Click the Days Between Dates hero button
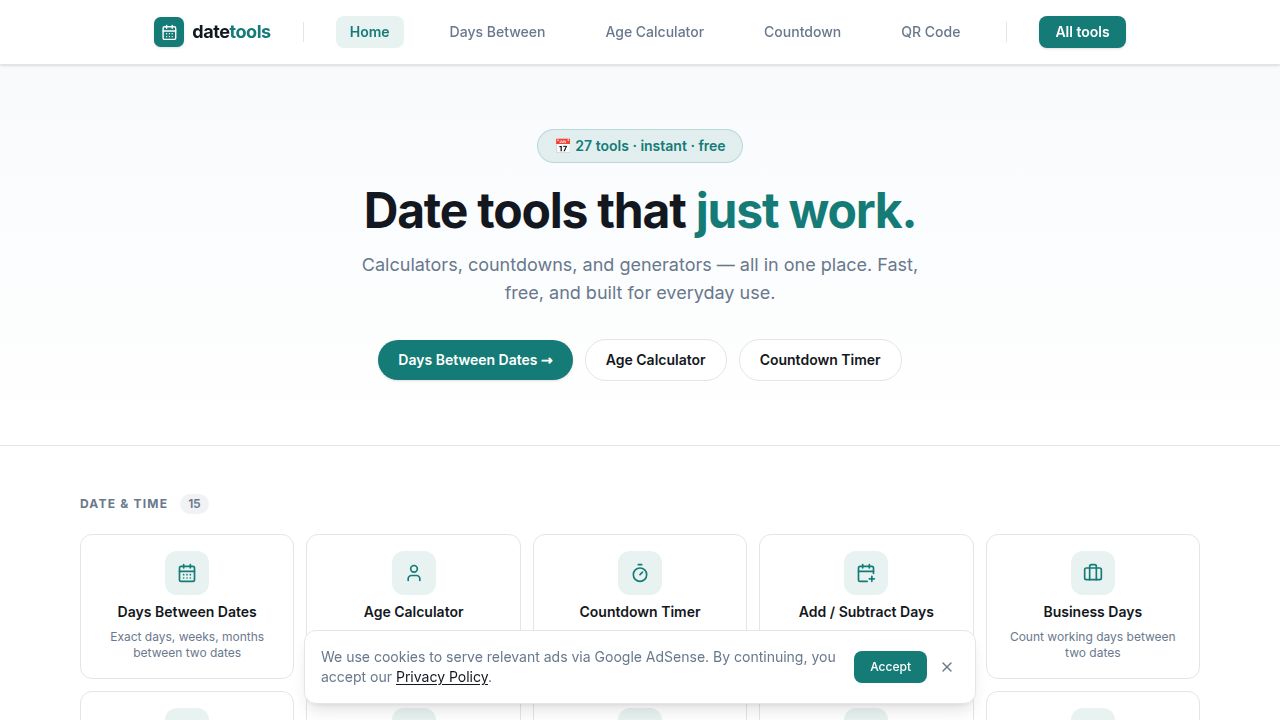The image size is (1280, 720). (475, 360)
